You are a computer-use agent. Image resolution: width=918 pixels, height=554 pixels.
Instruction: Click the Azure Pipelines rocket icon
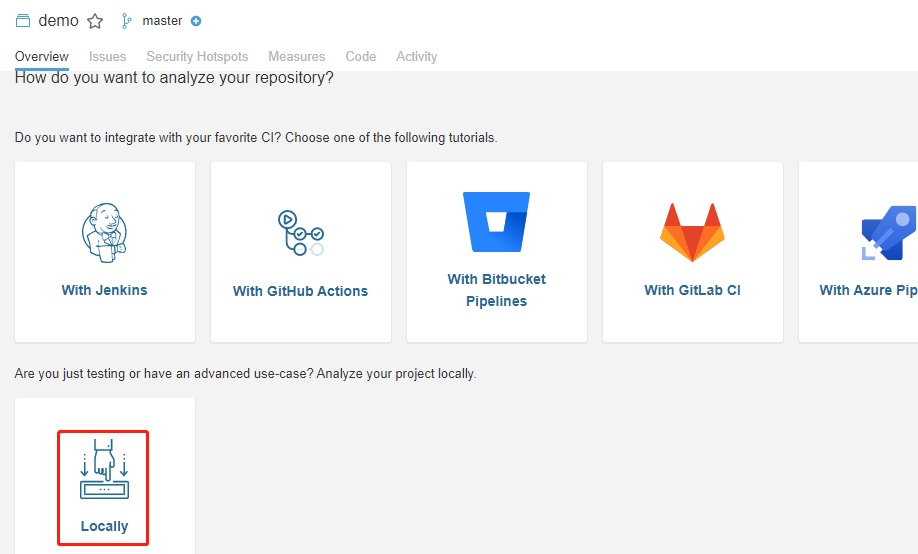point(888,233)
